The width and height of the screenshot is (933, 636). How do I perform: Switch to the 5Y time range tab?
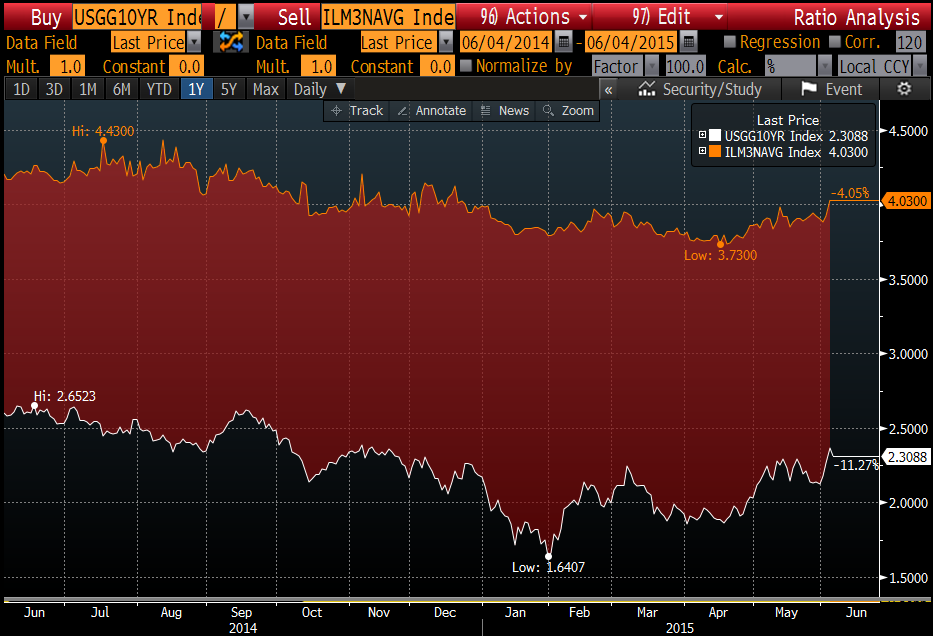[229, 89]
